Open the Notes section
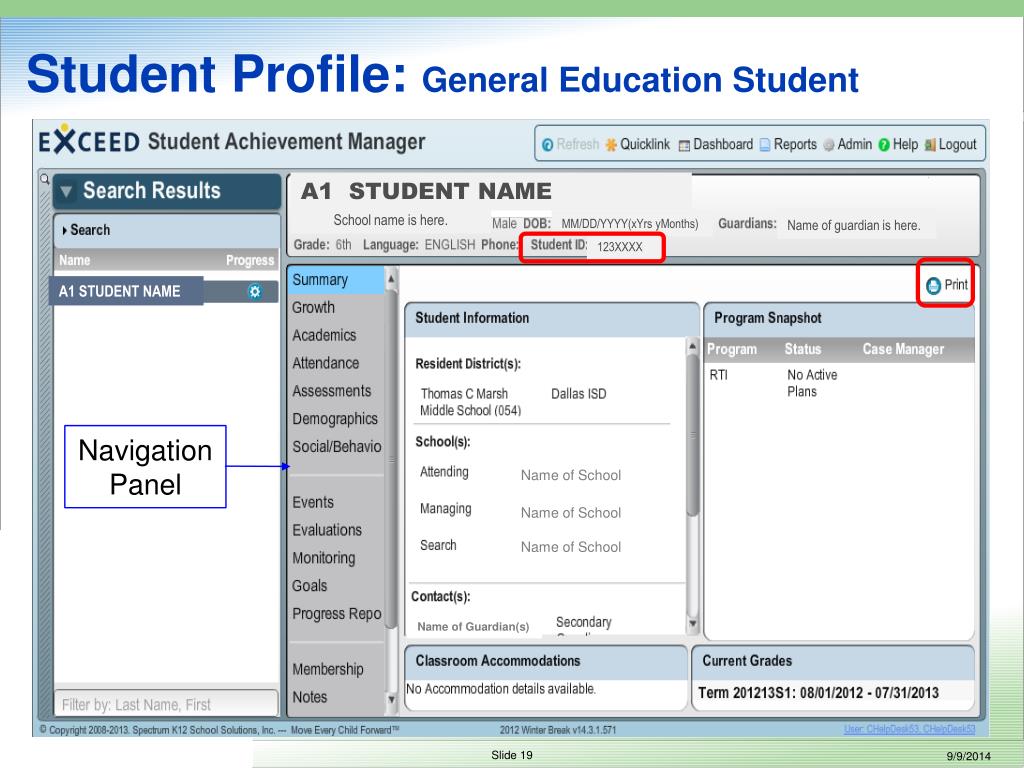This screenshot has width=1024, height=768. (x=310, y=697)
